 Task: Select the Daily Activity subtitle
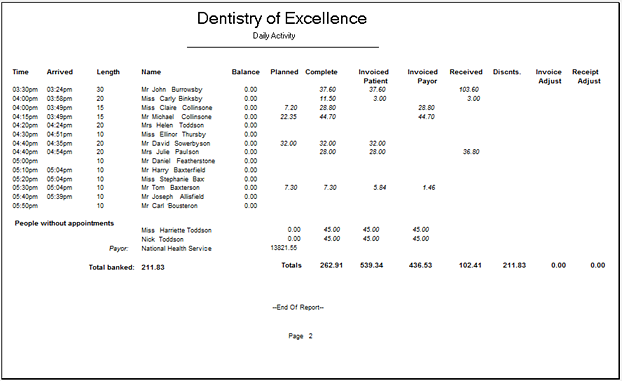[274, 36]
